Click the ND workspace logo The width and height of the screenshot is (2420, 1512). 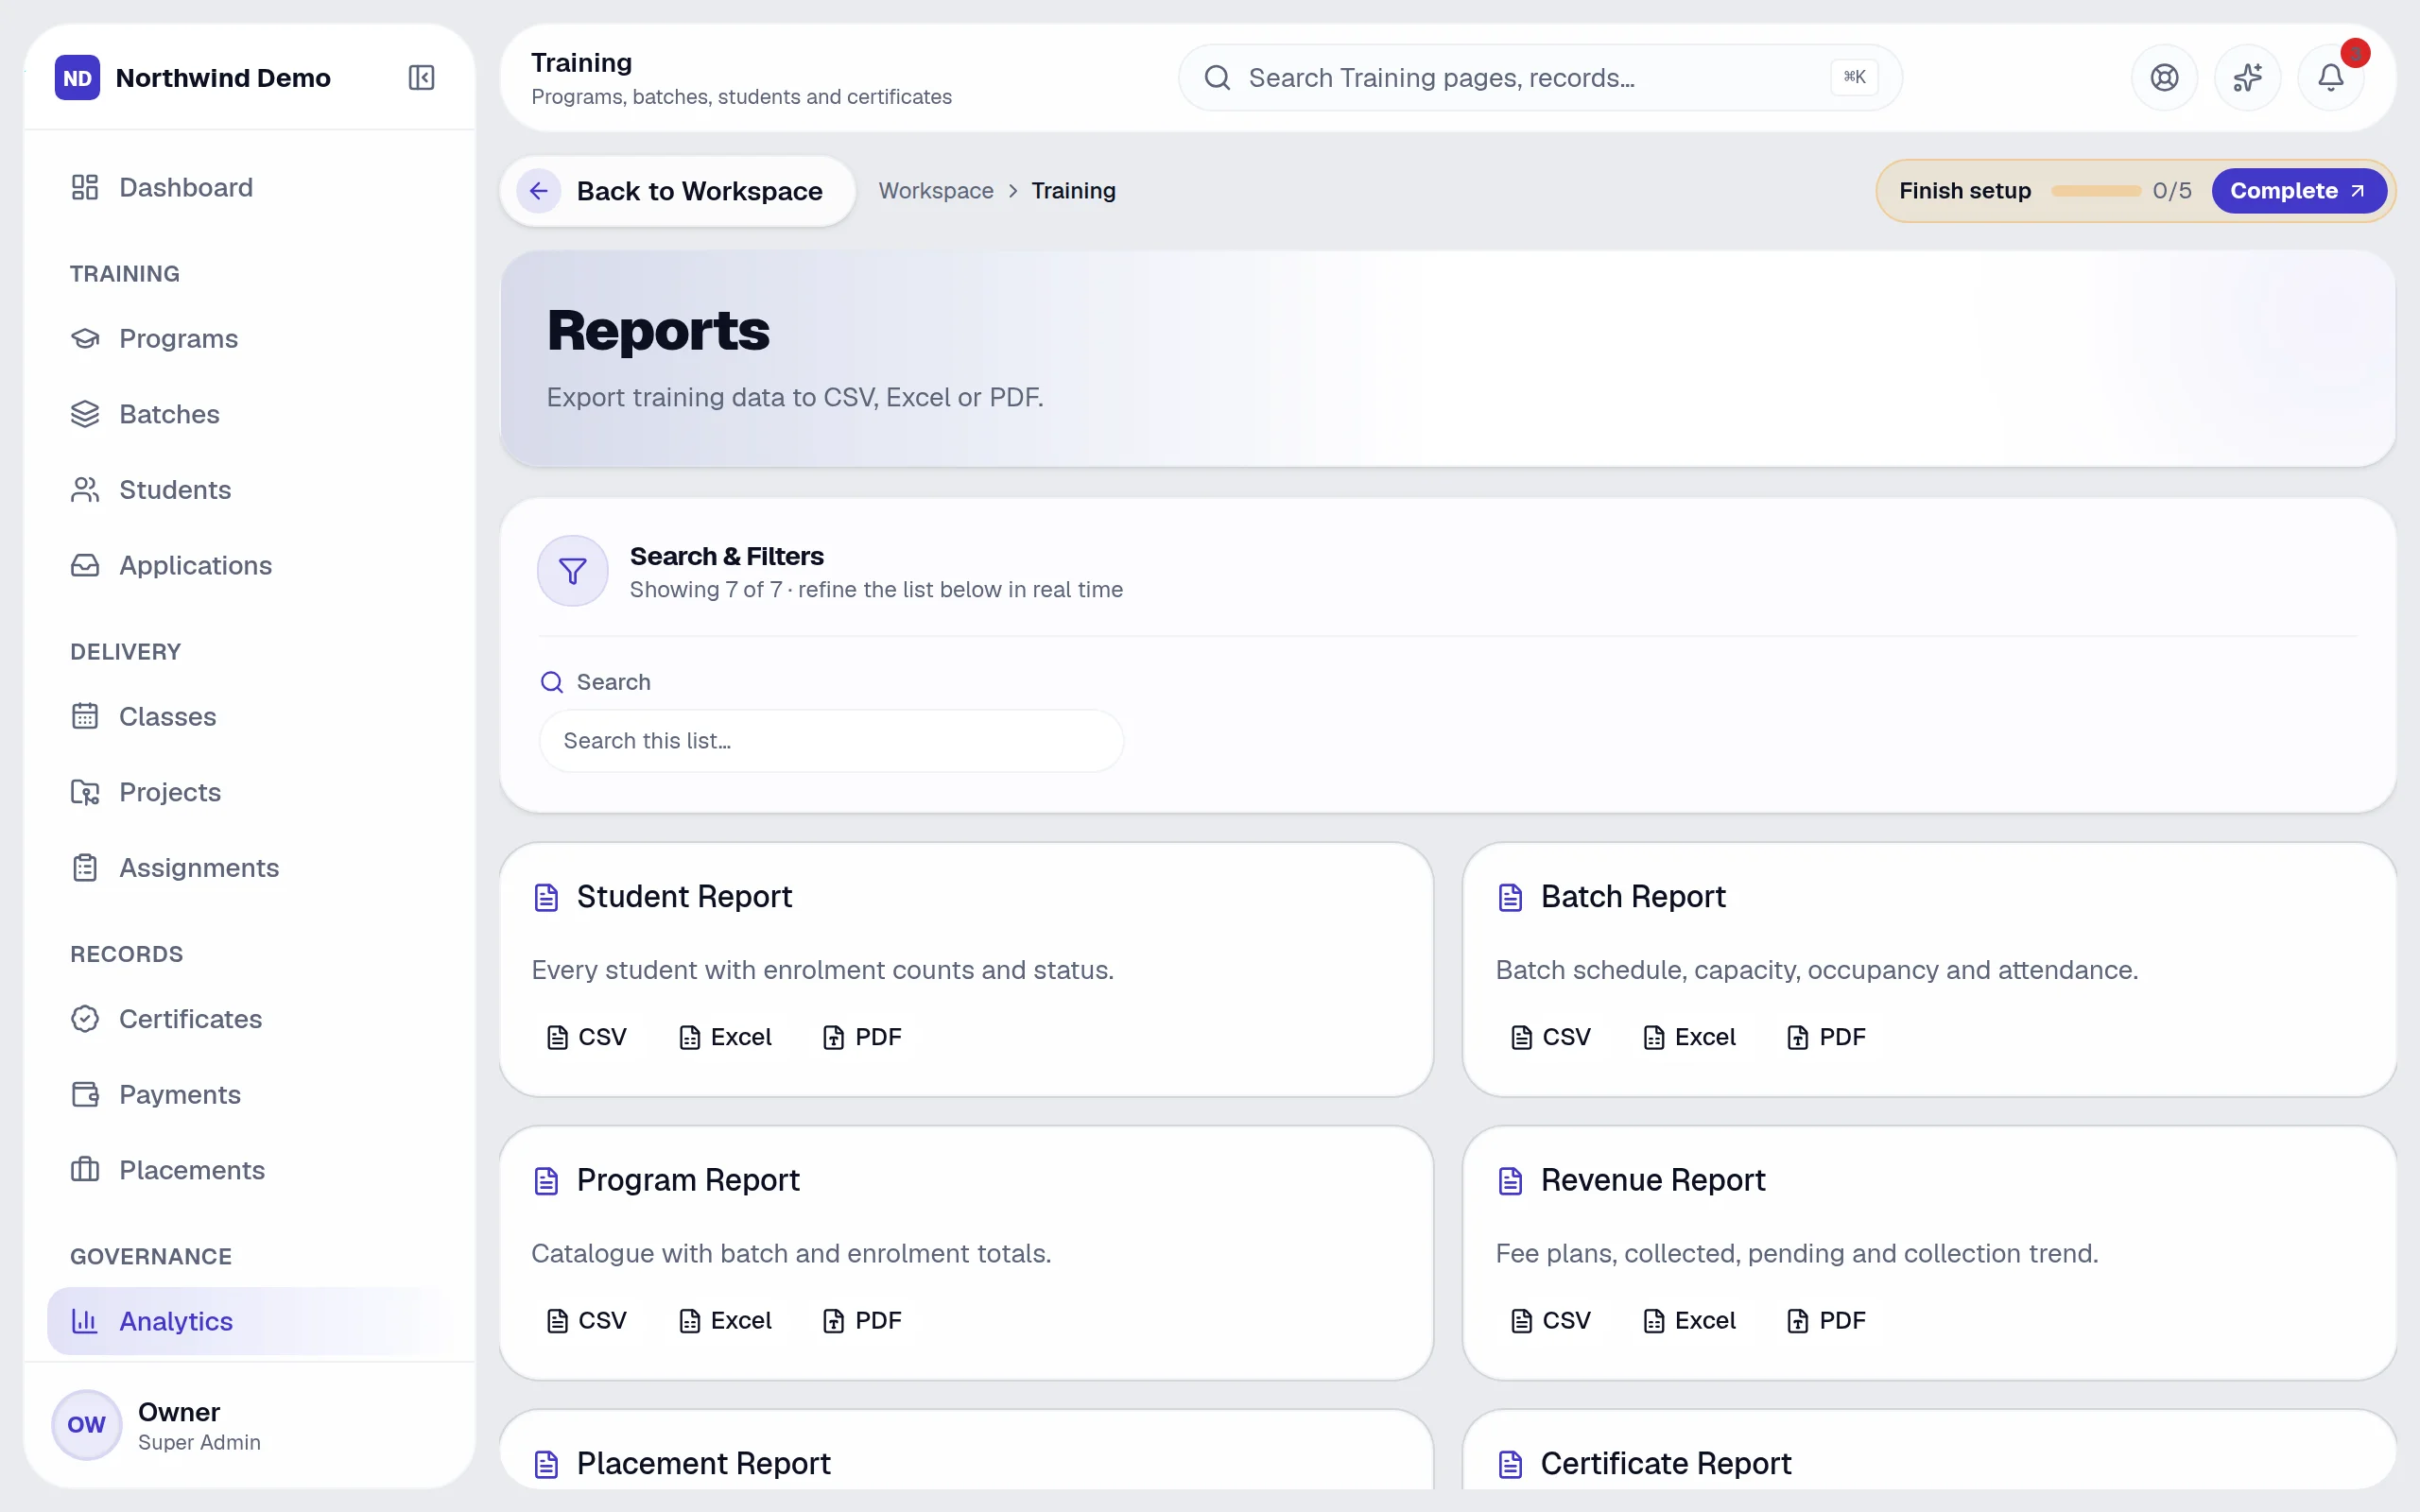pyautogui.click(x=77, y=77)
